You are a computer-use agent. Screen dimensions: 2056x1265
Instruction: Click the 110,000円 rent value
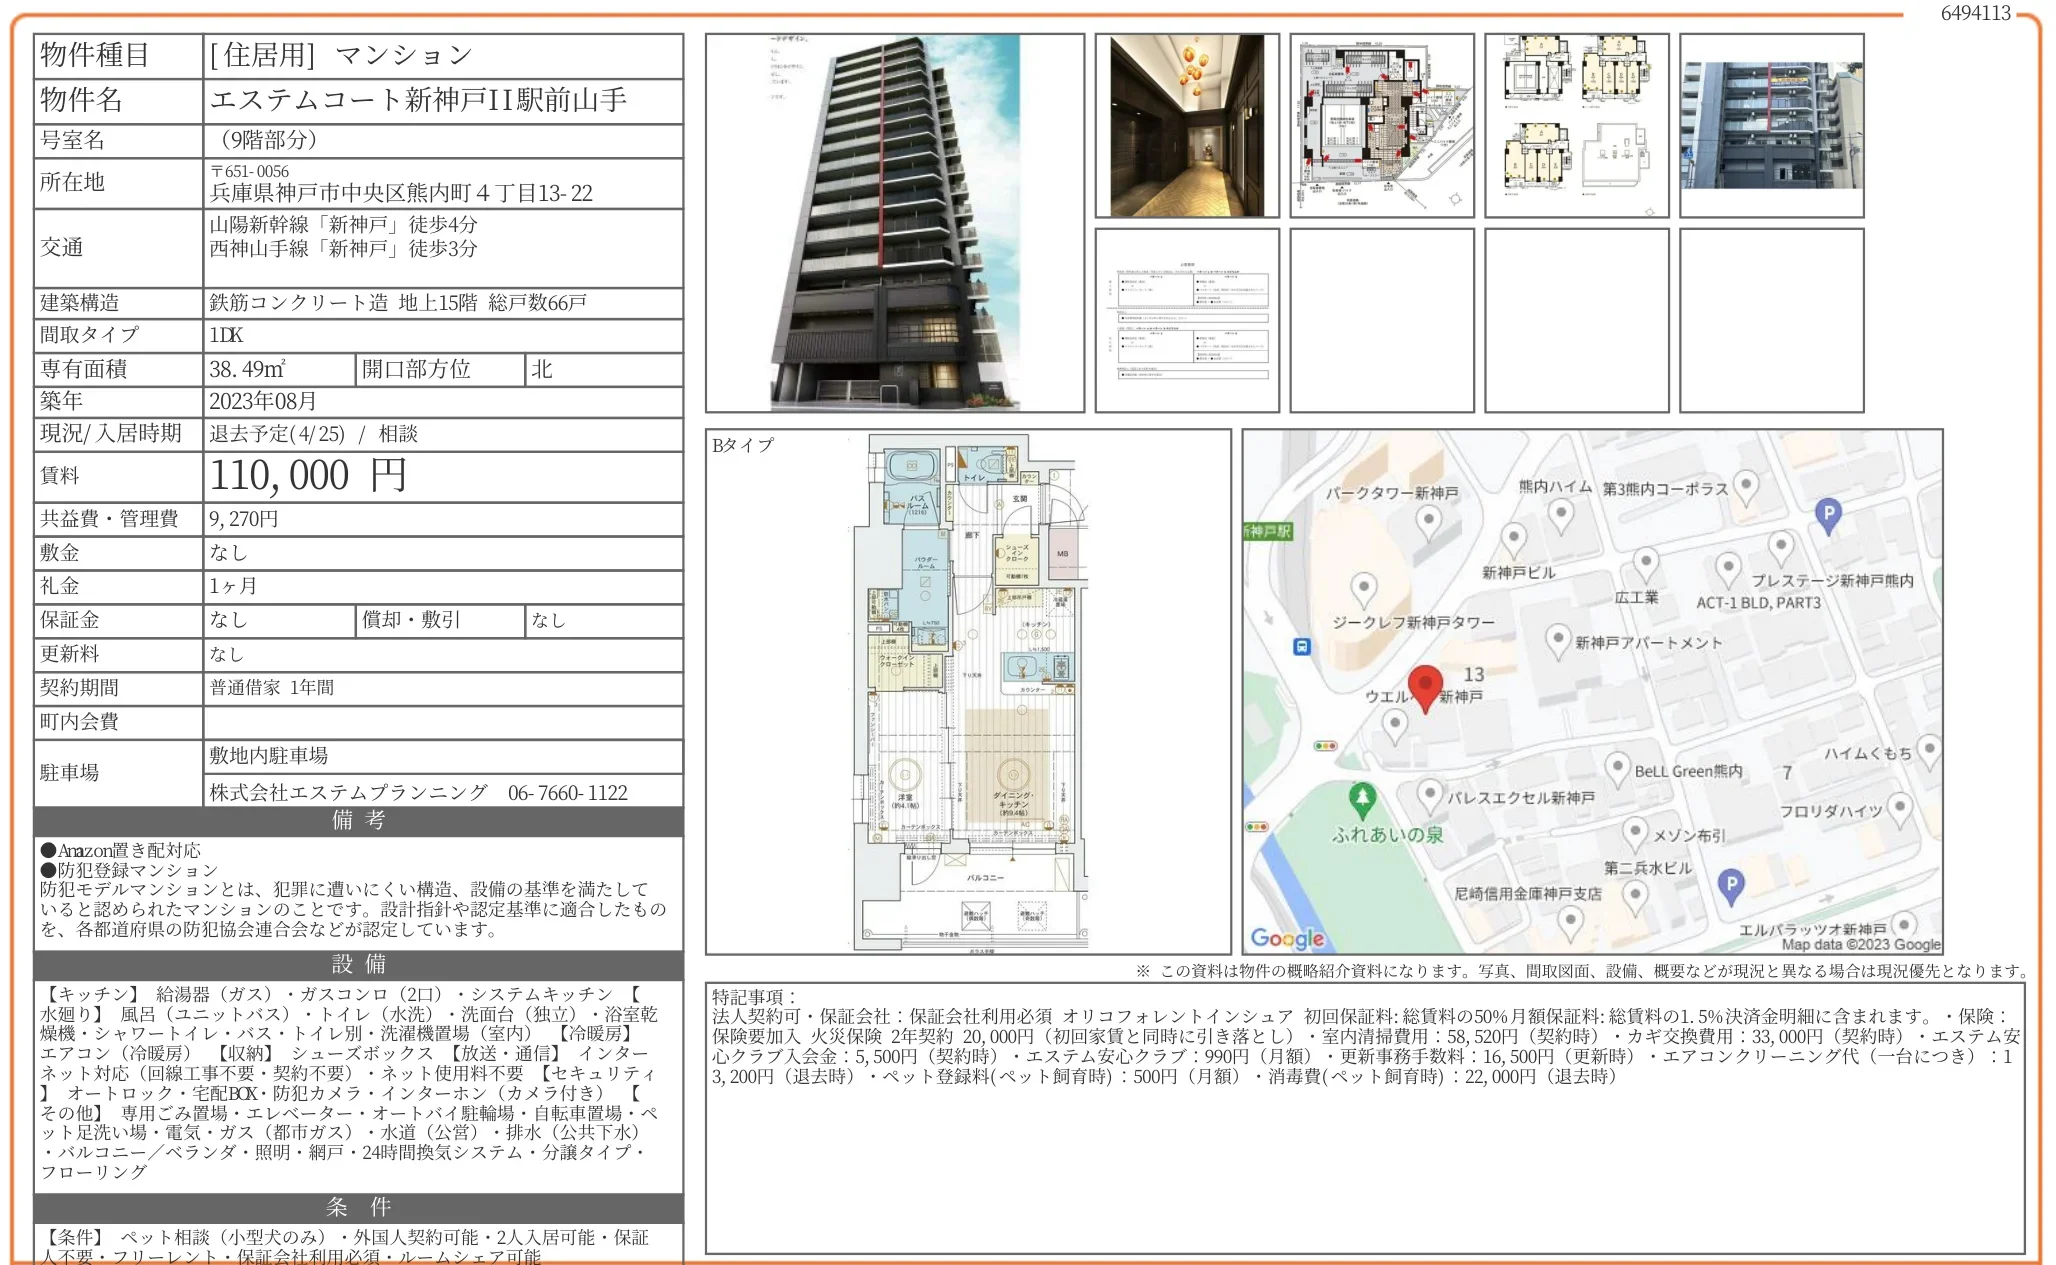308,476
